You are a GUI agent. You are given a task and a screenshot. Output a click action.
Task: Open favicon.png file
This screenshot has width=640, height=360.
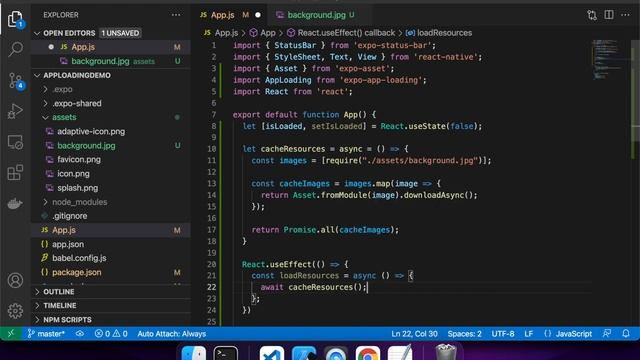click(79, 160)
